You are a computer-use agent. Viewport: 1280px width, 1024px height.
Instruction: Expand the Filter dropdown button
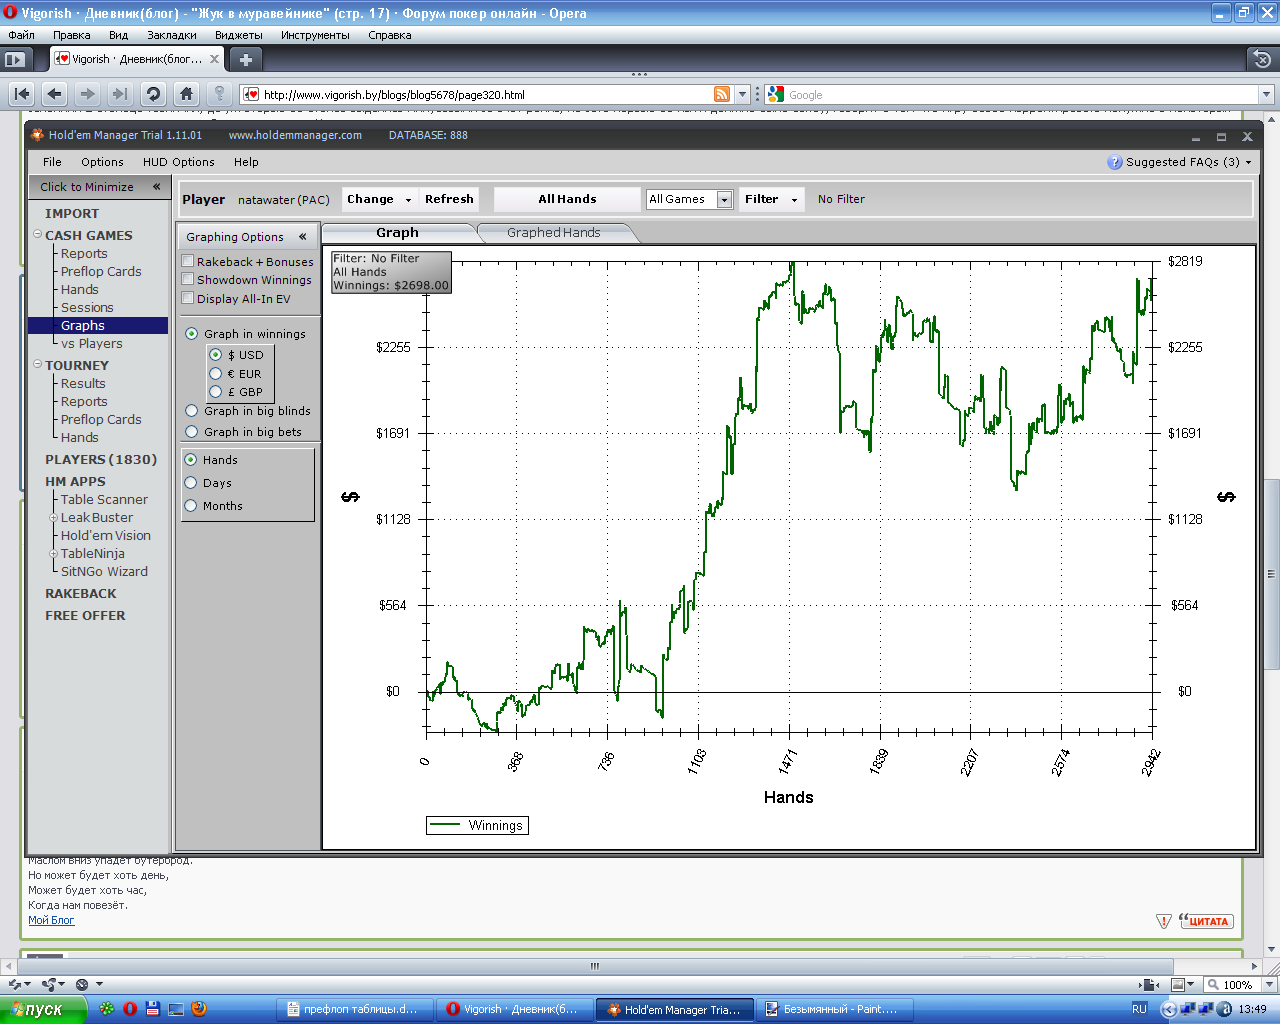coord(772,199)
